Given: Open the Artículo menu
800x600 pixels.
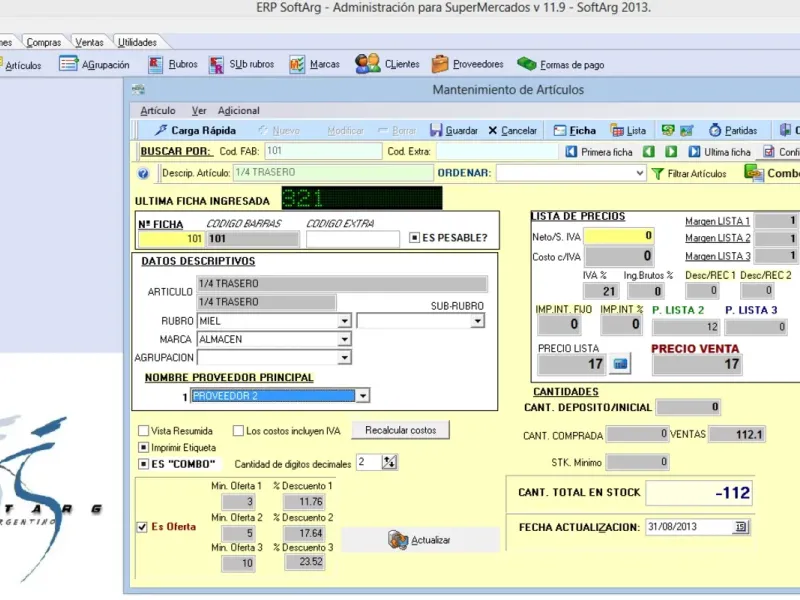Looking at the screenshot, I should coord(158,111).
